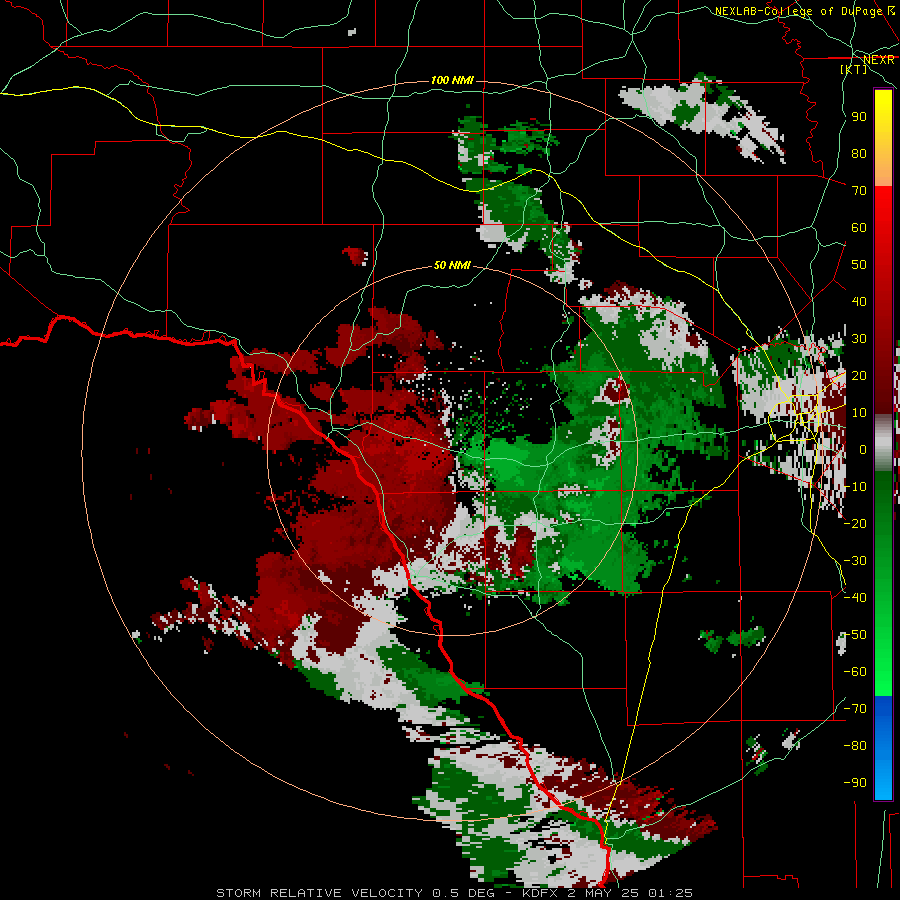The height and width of the screenshot is (900, 900).
Task: Click the NEXLAB-College of DuPage credit text
Action: (x=805, y=11)
